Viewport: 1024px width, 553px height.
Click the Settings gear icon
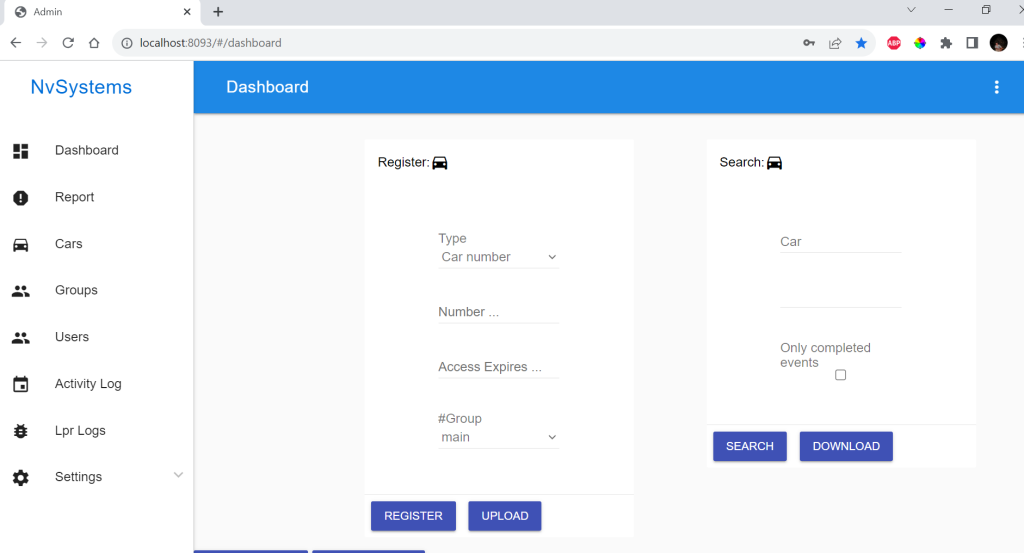[x=21, y=477]
